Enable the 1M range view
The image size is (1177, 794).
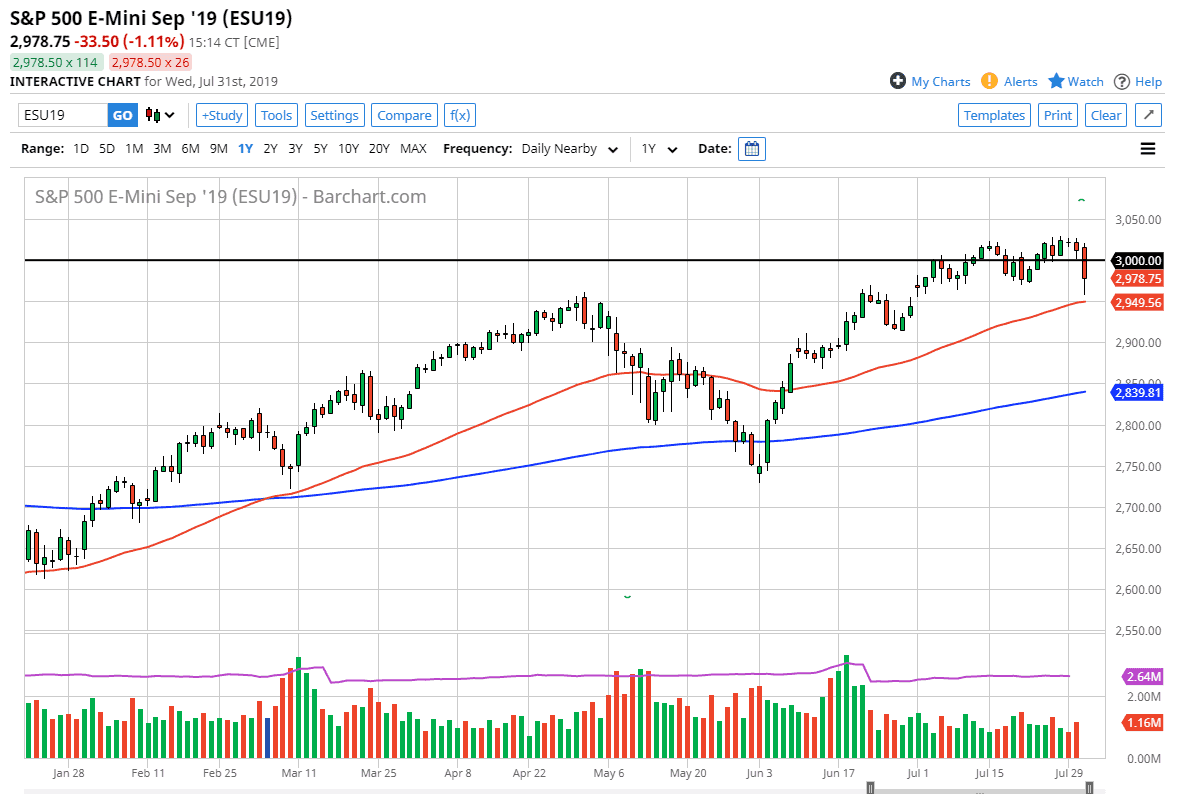pos(133,148)
